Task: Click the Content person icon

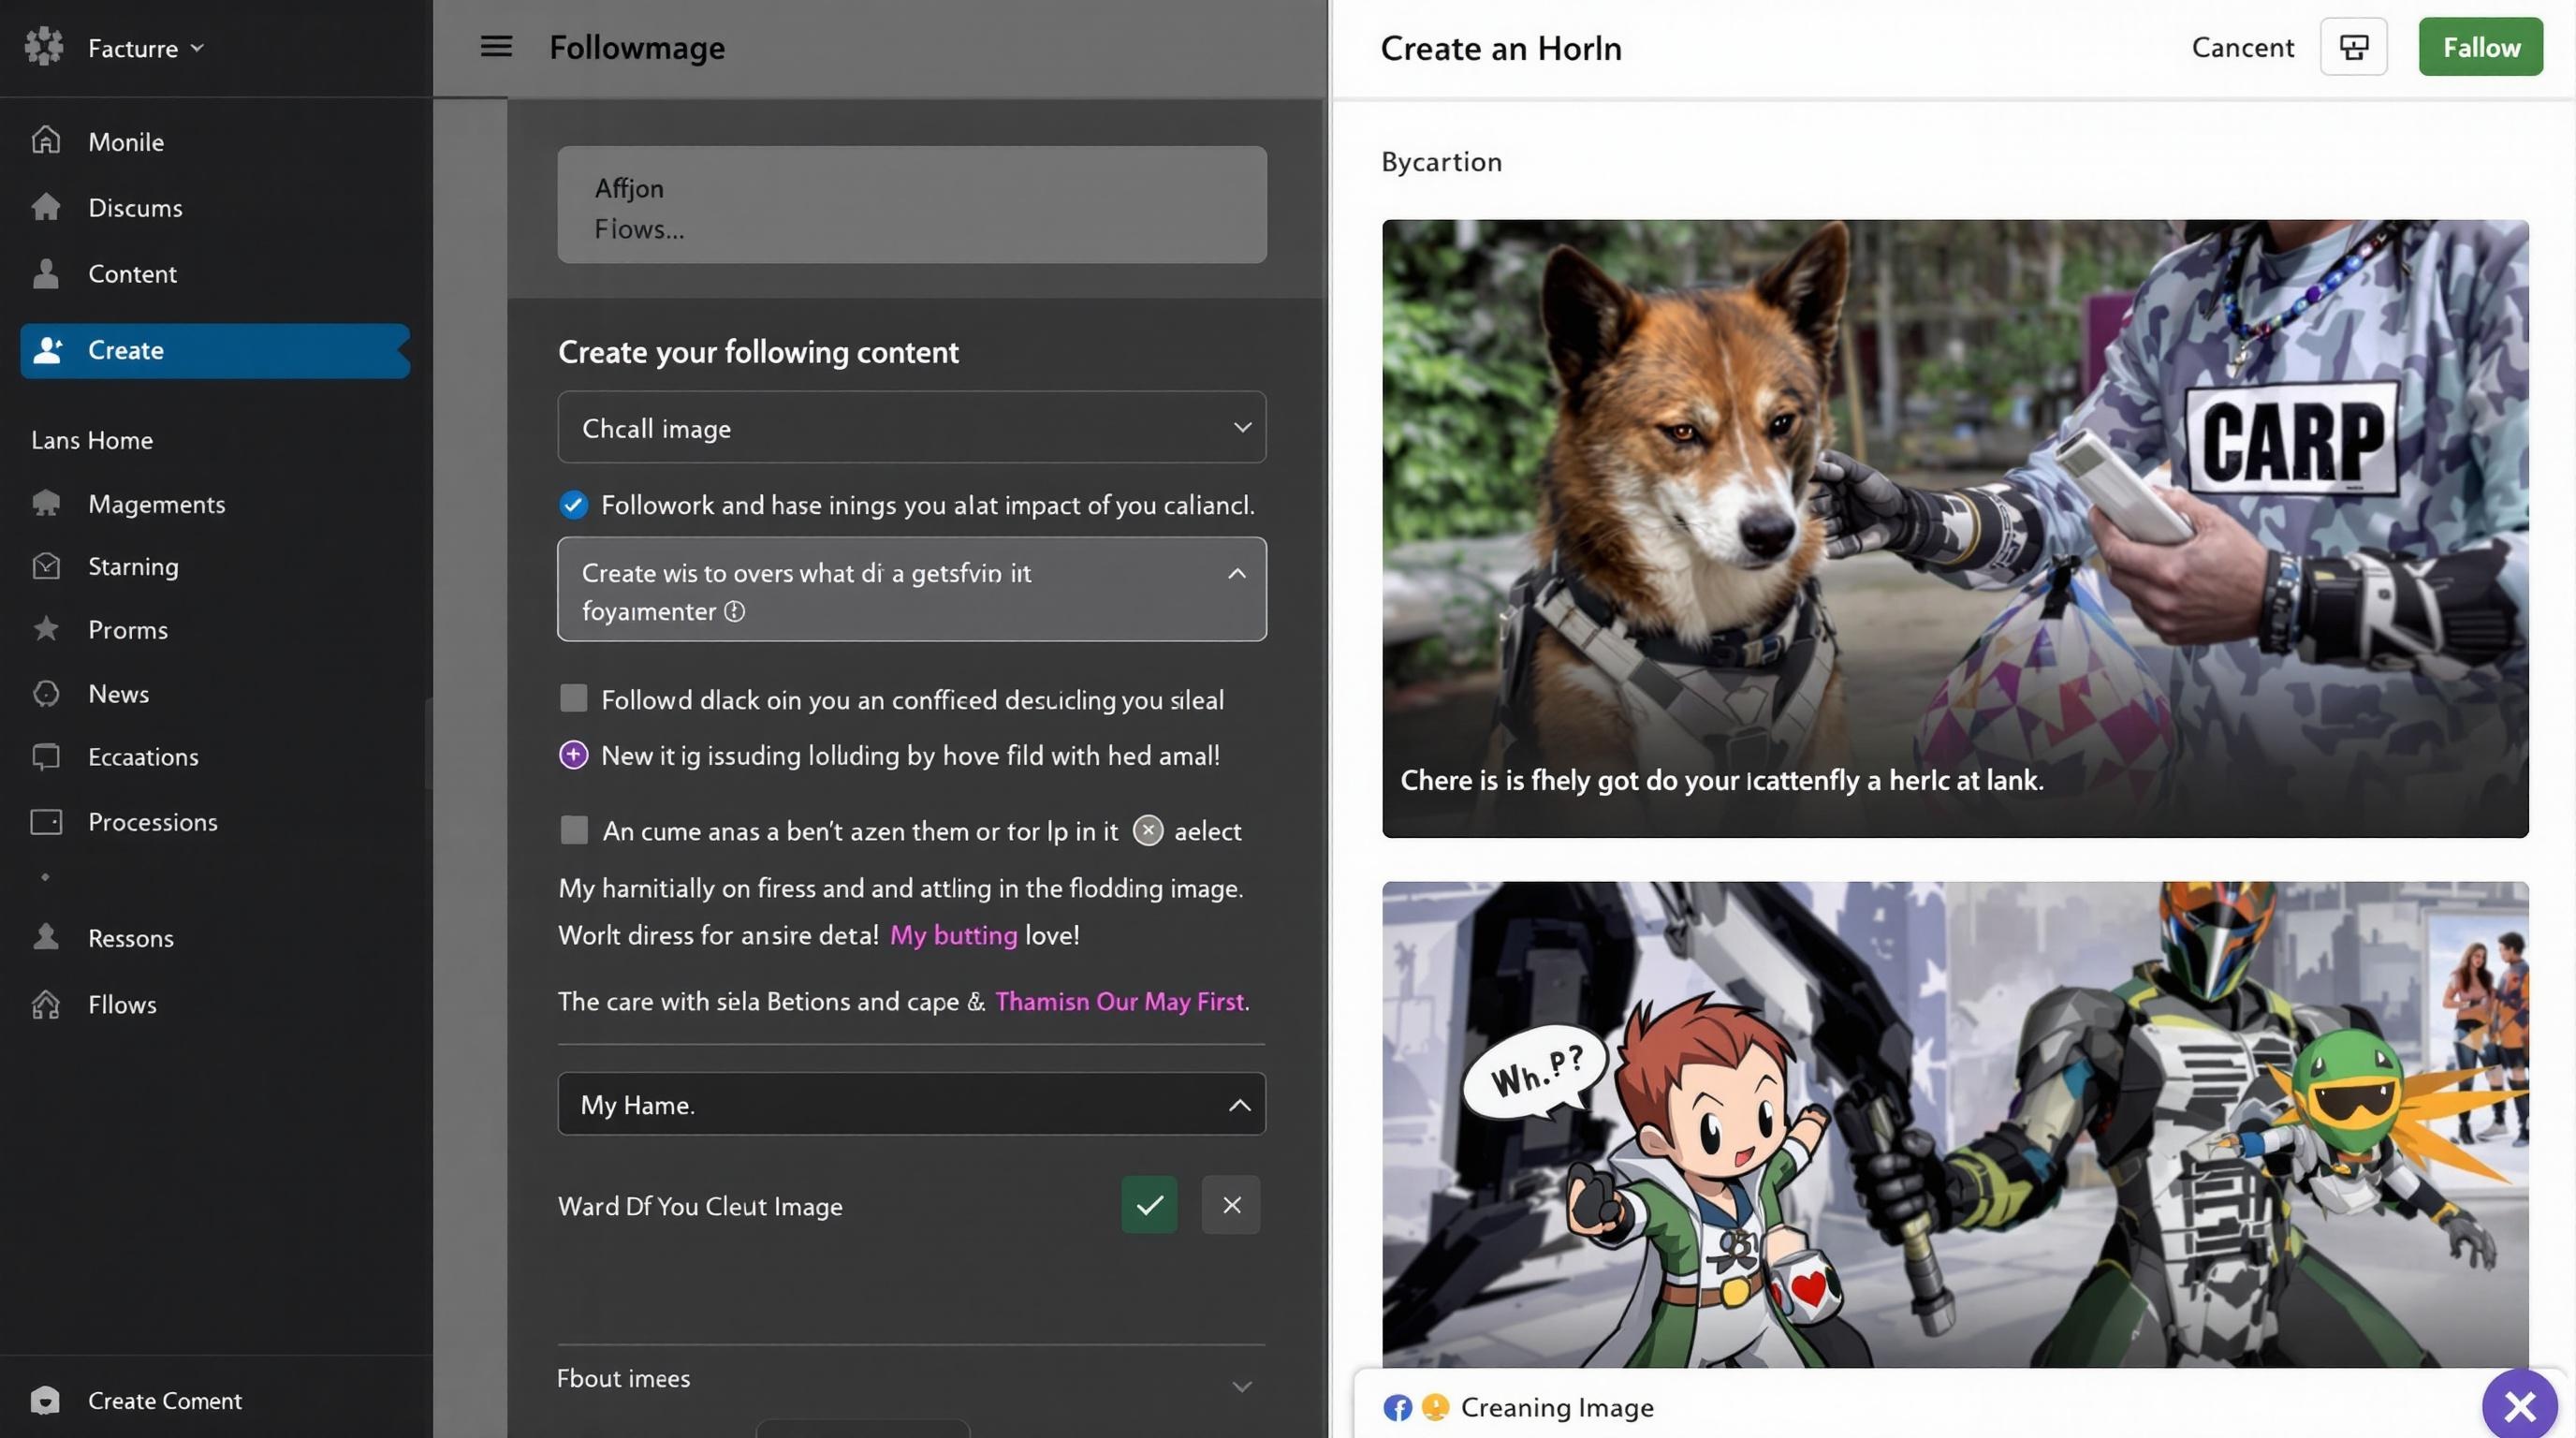Action: coord(46,273)
